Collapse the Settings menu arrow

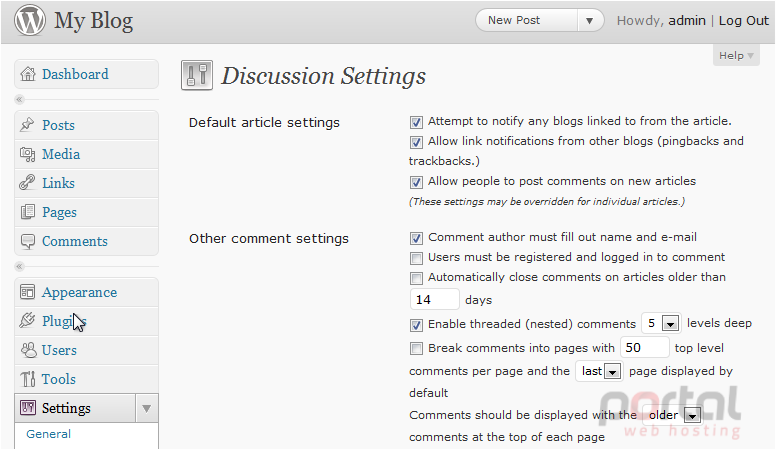click(x=146, y=408)
